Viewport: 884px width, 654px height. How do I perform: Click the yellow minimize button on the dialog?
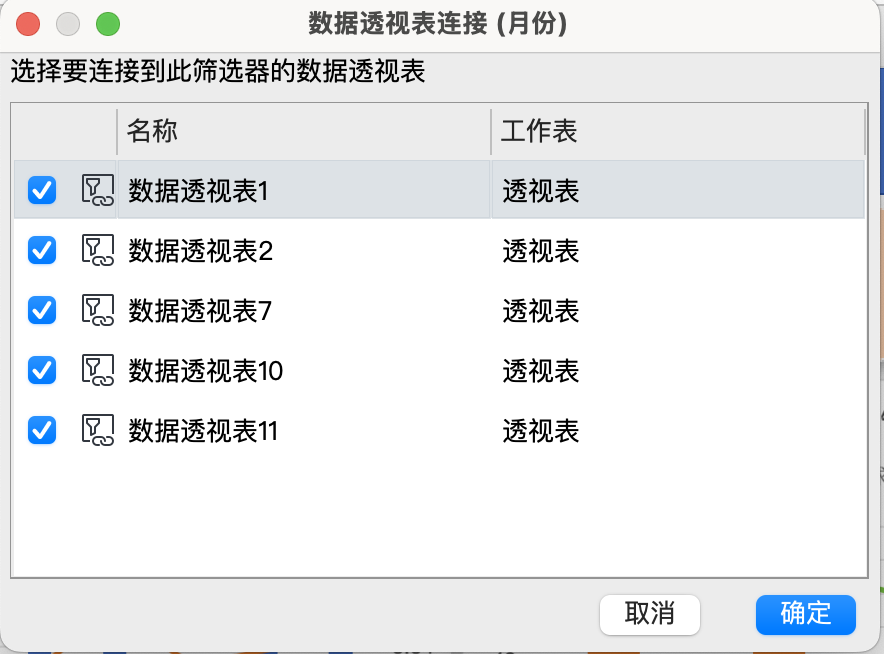click(67, 23)
